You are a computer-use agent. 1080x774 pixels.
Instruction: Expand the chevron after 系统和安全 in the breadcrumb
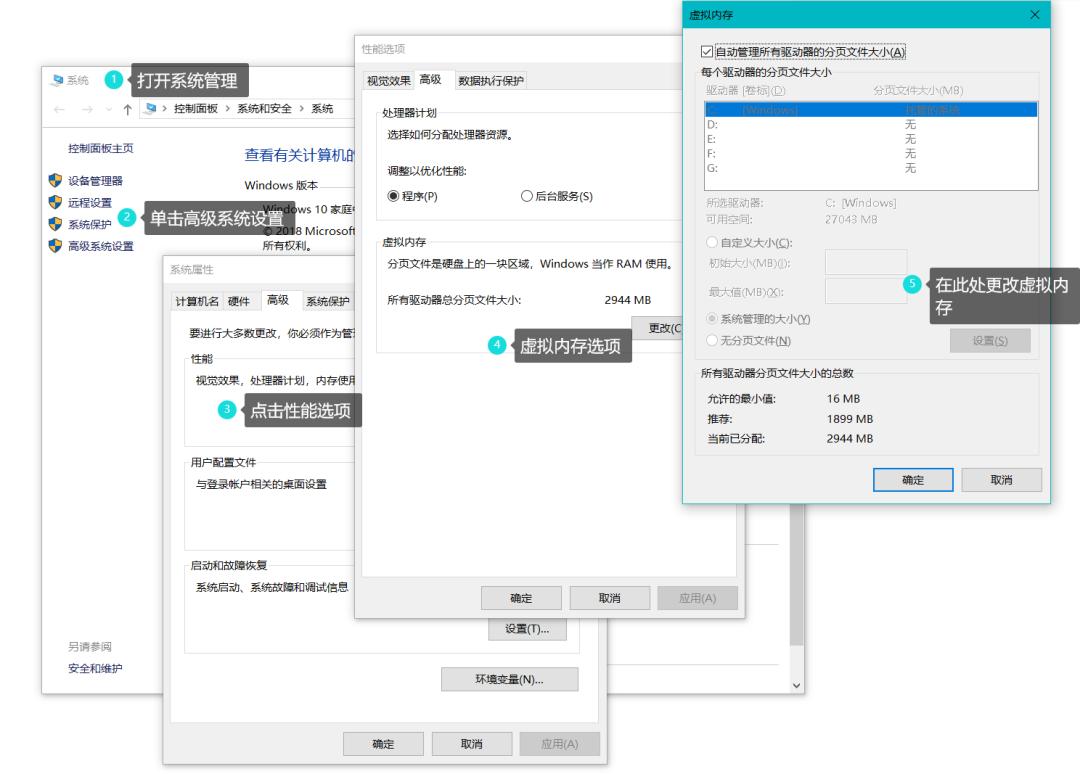tap(302, 107)
